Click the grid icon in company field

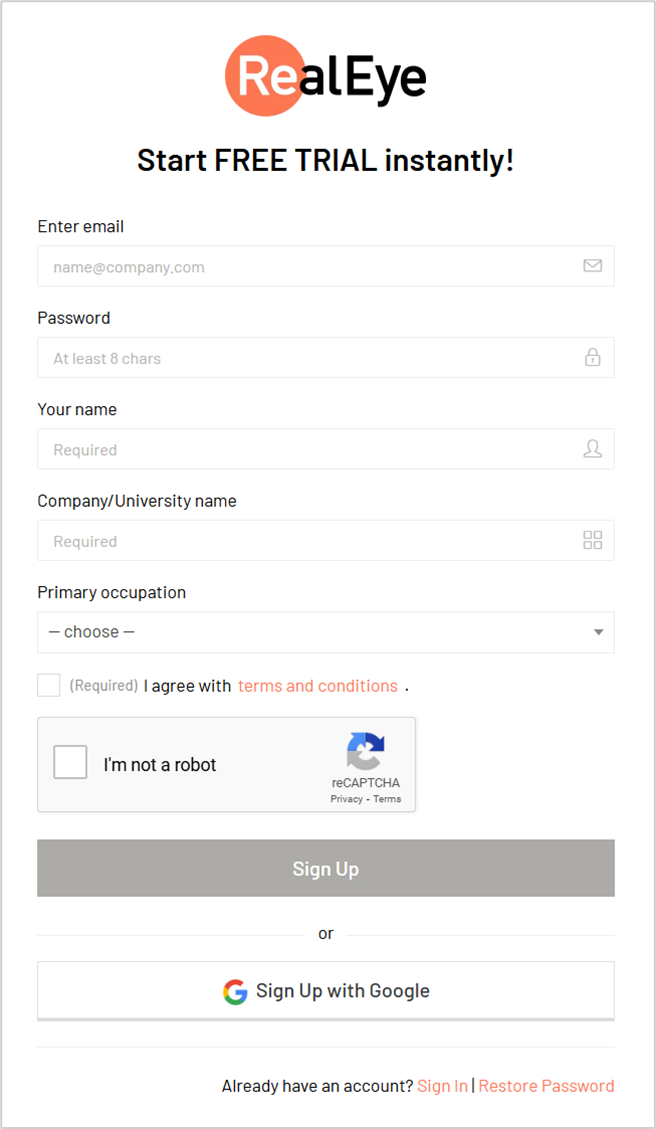[592, 540]
